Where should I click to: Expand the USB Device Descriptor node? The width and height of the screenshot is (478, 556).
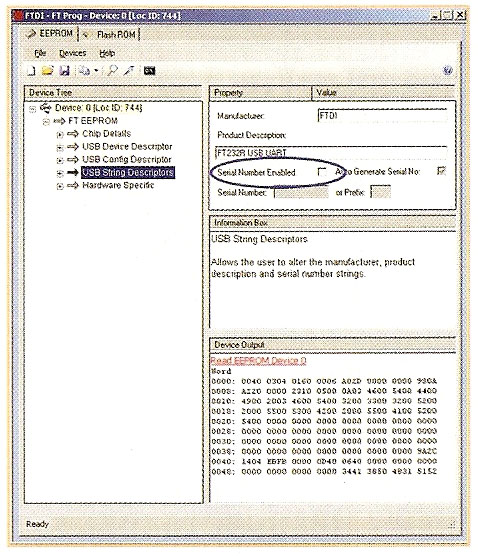pos(60,148)
